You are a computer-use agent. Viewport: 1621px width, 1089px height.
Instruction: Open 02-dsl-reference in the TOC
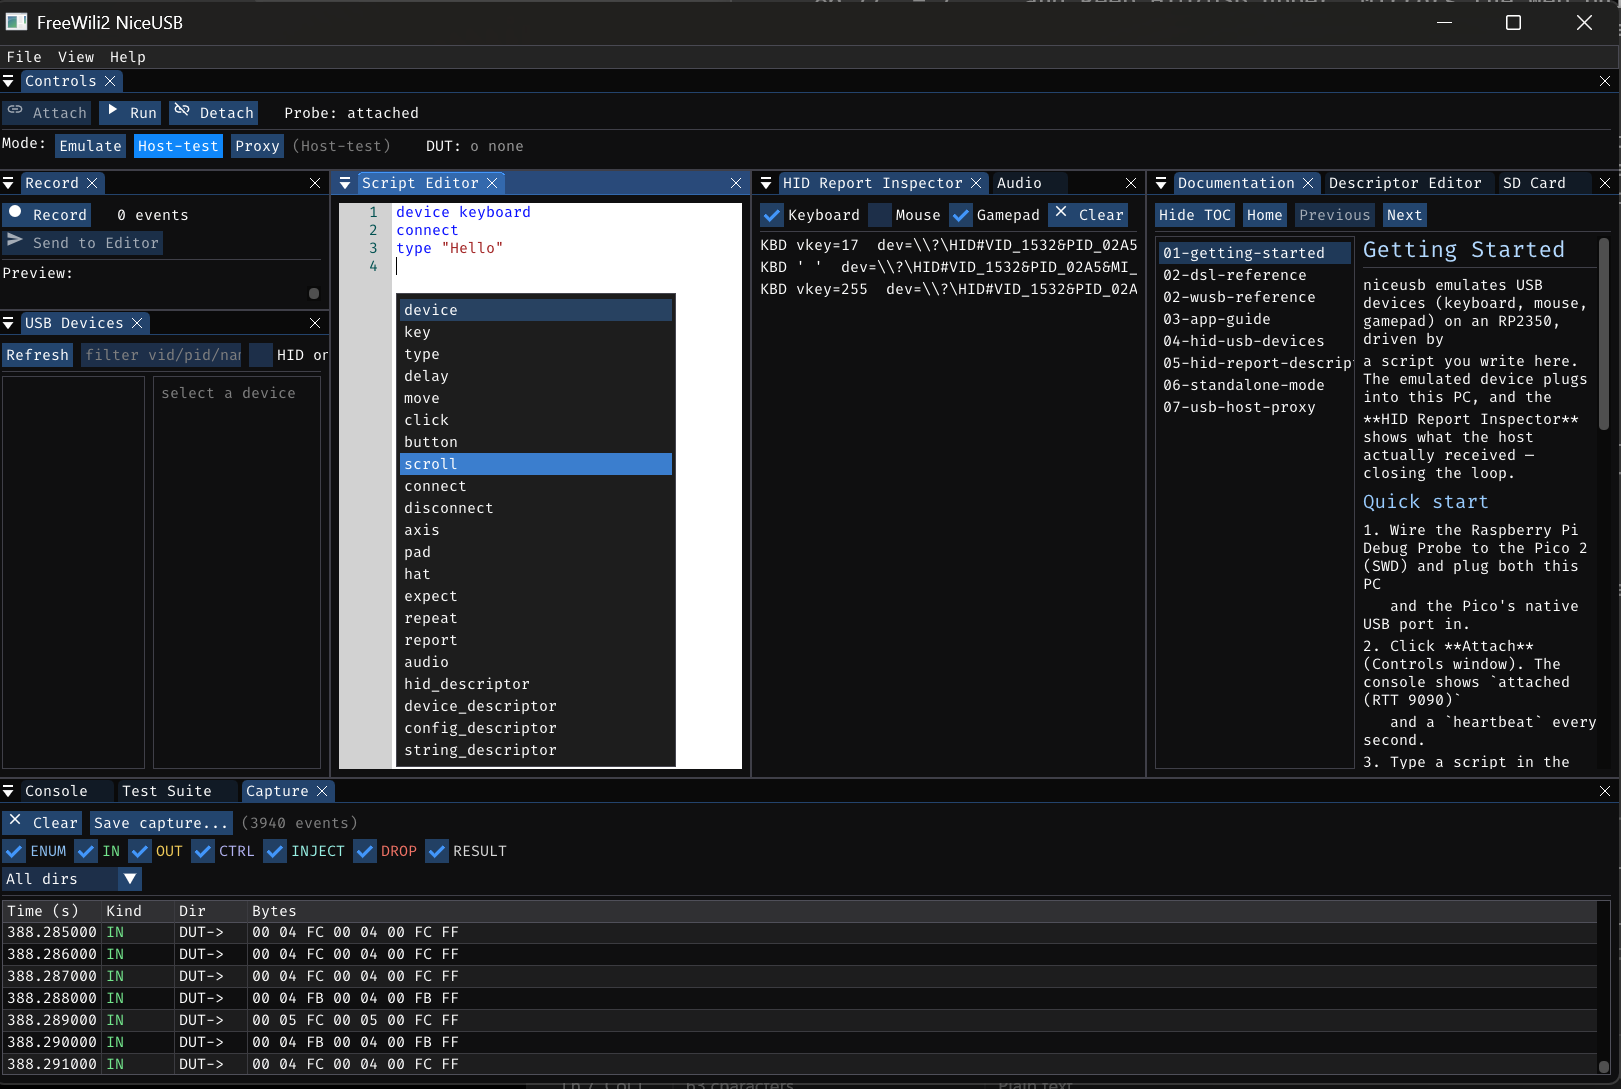[1254, 275]
